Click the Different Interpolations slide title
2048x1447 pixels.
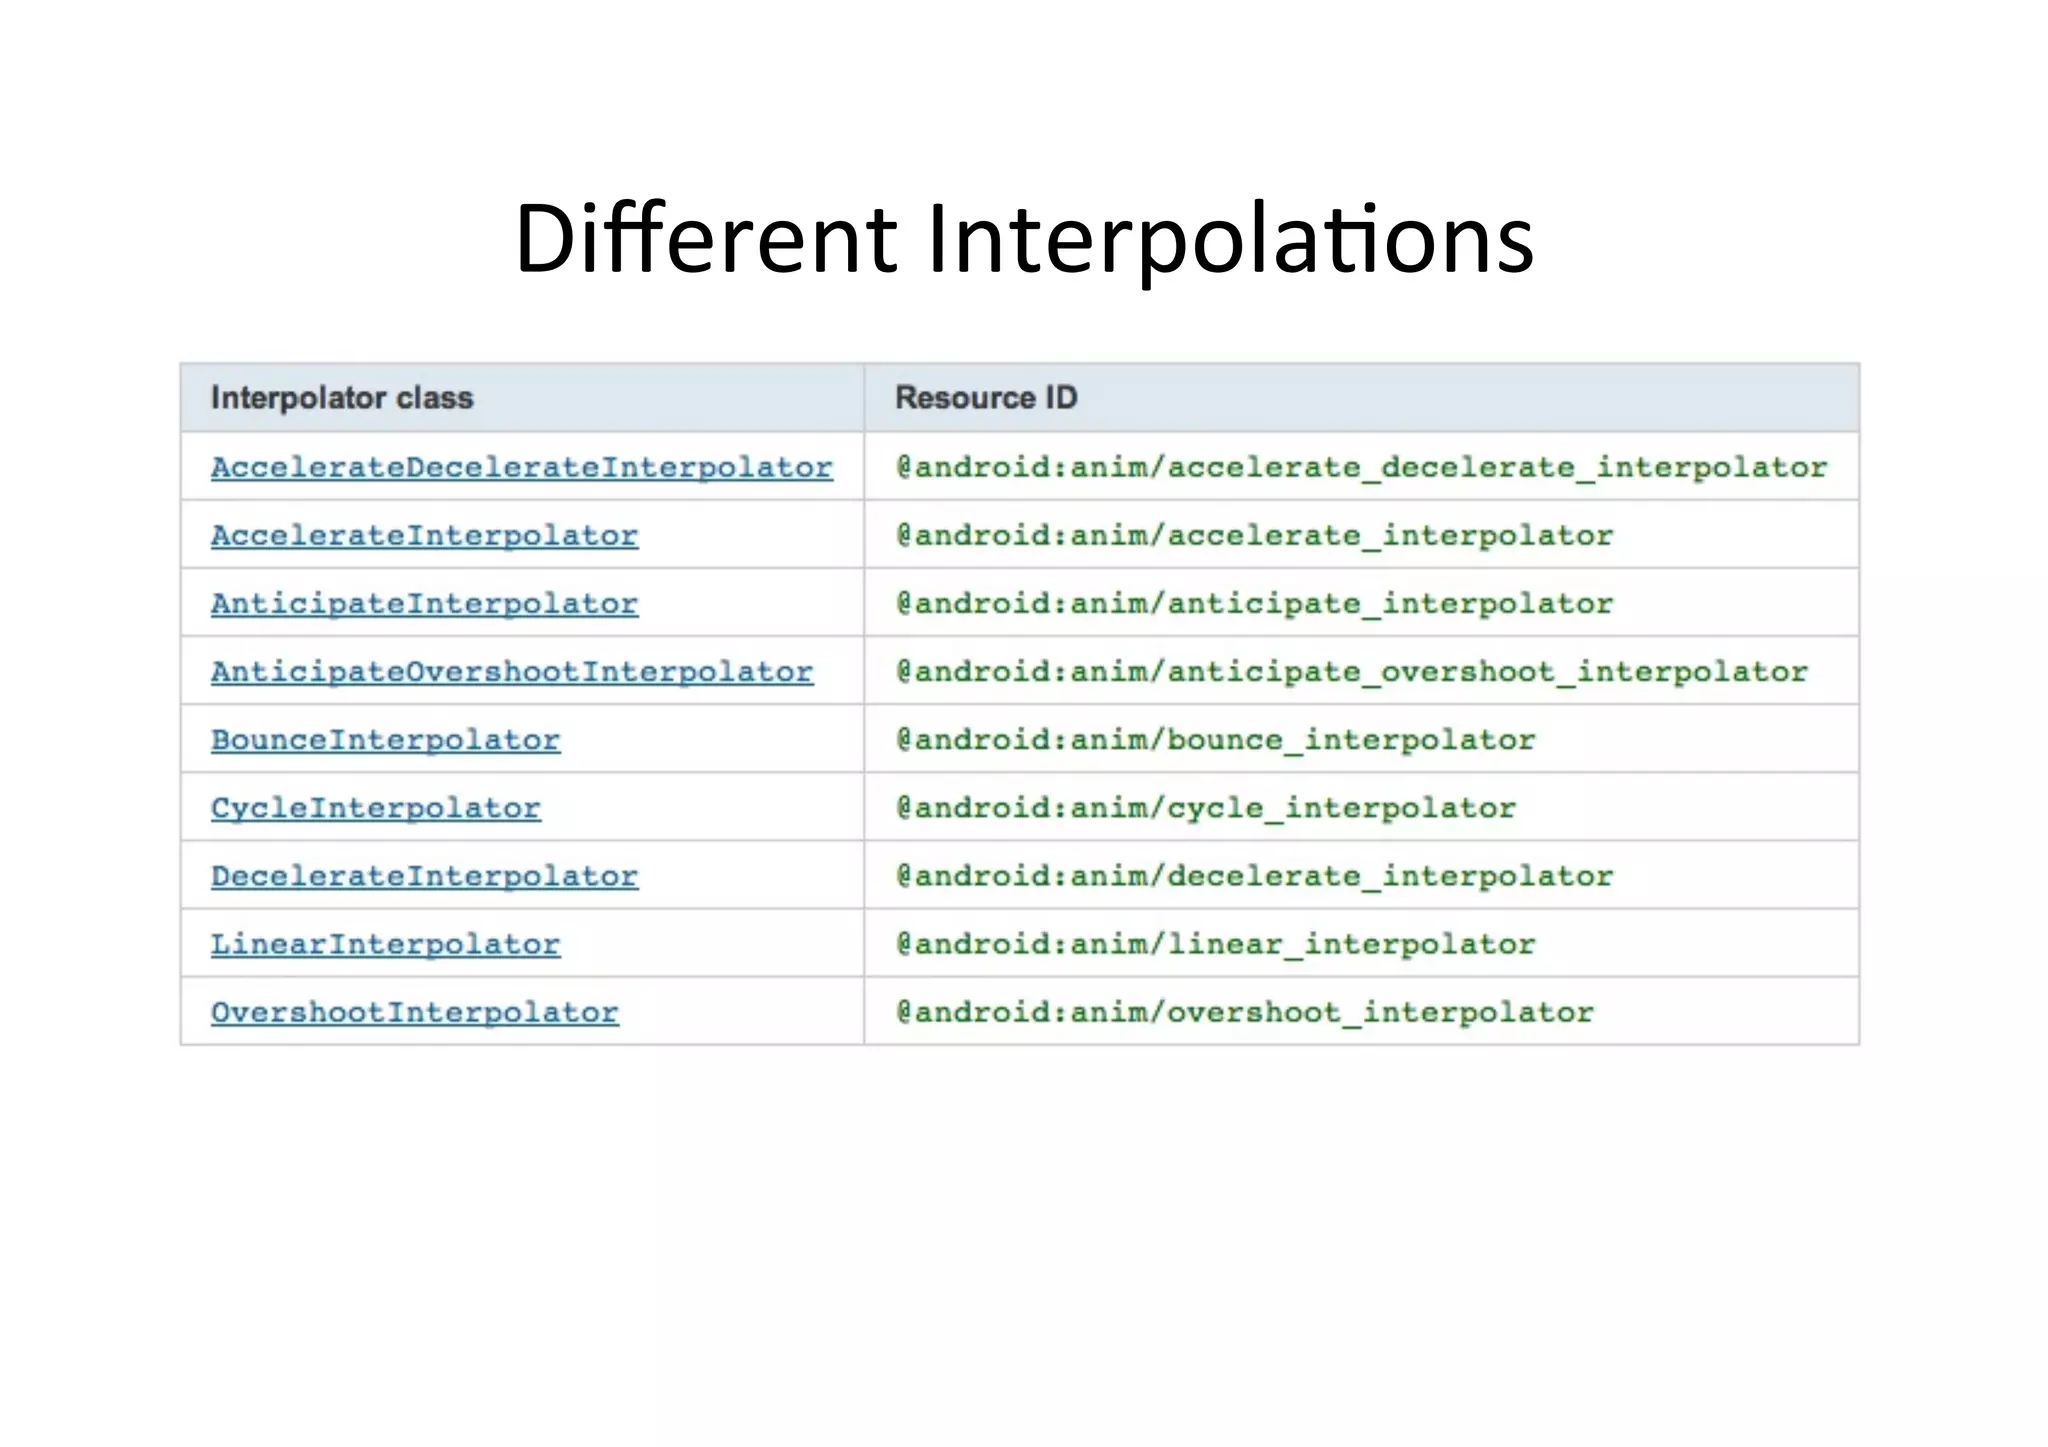(x=1024, y=238)
